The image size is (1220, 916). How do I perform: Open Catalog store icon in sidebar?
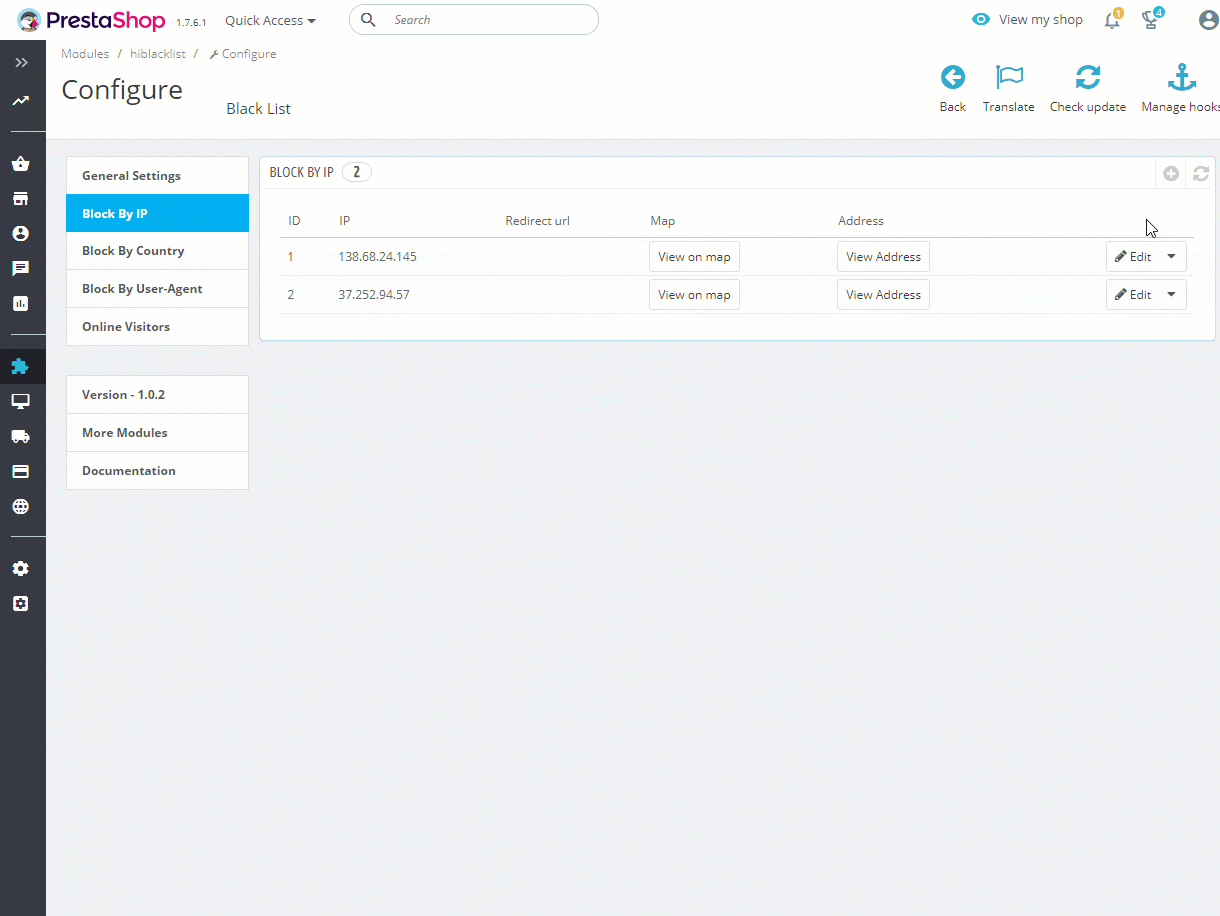coord(21,199)
